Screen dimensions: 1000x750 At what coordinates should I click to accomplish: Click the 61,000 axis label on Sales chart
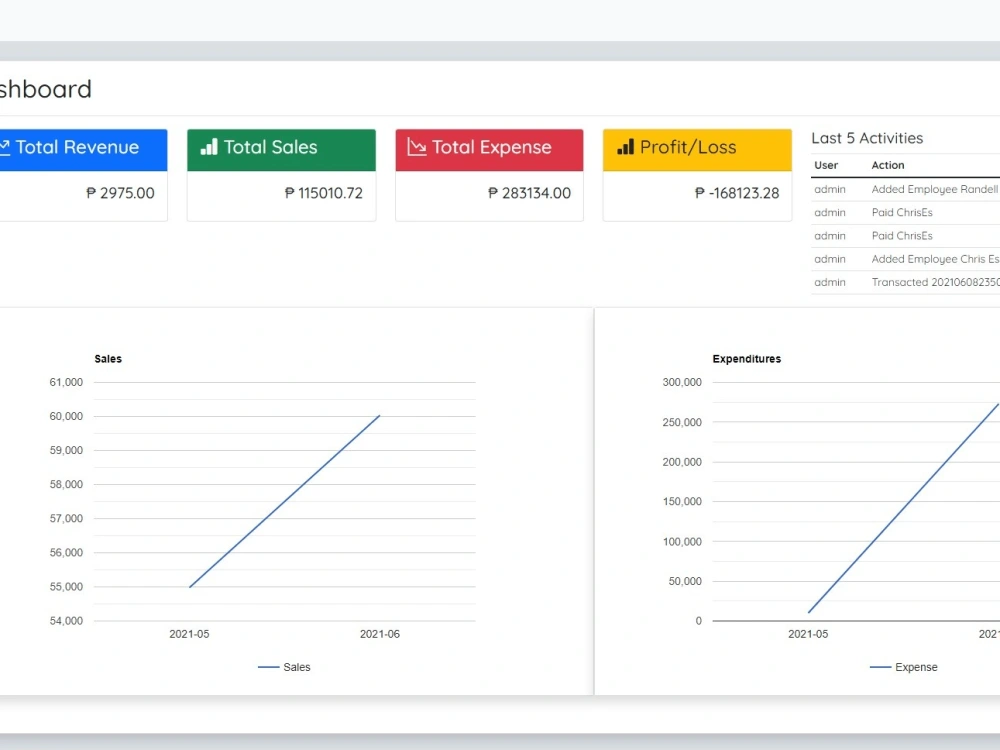tap(66, 382)
